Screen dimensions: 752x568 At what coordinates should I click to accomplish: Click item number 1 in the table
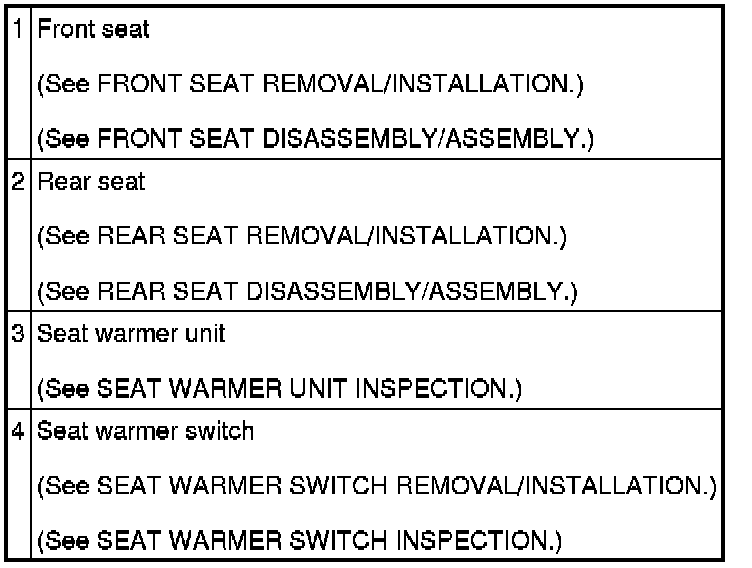pos(19,30)
